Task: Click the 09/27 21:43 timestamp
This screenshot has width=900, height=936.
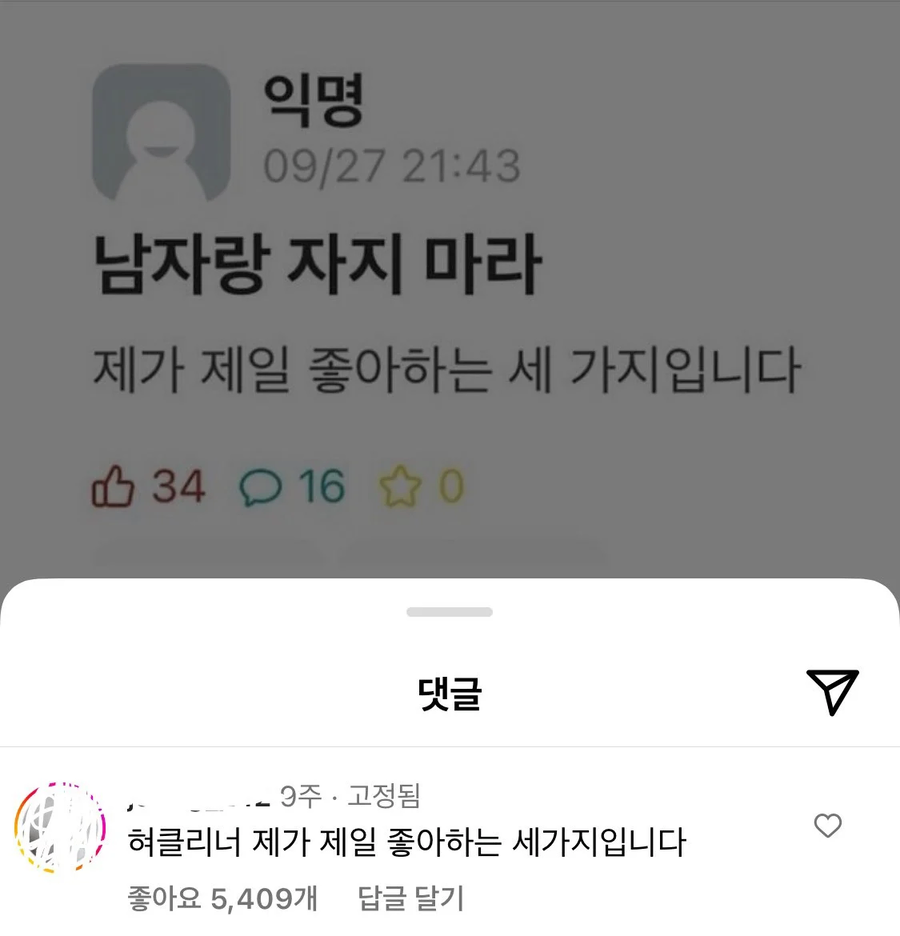Action: click(x=392, y=166)
